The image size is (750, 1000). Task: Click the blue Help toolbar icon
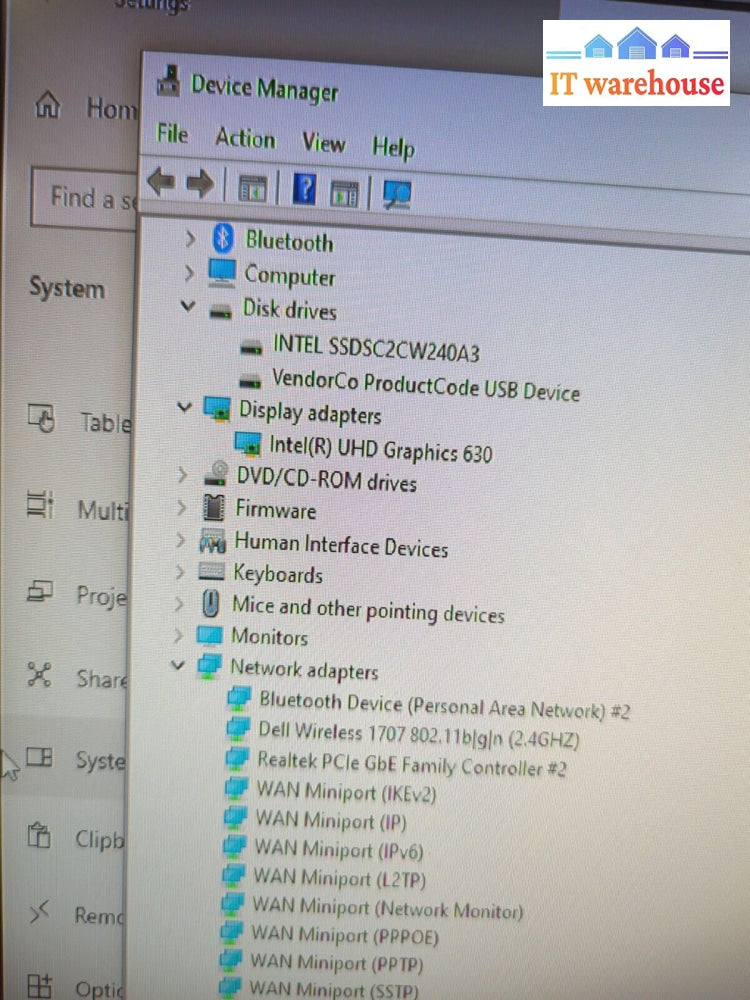[x=304, y=187]
